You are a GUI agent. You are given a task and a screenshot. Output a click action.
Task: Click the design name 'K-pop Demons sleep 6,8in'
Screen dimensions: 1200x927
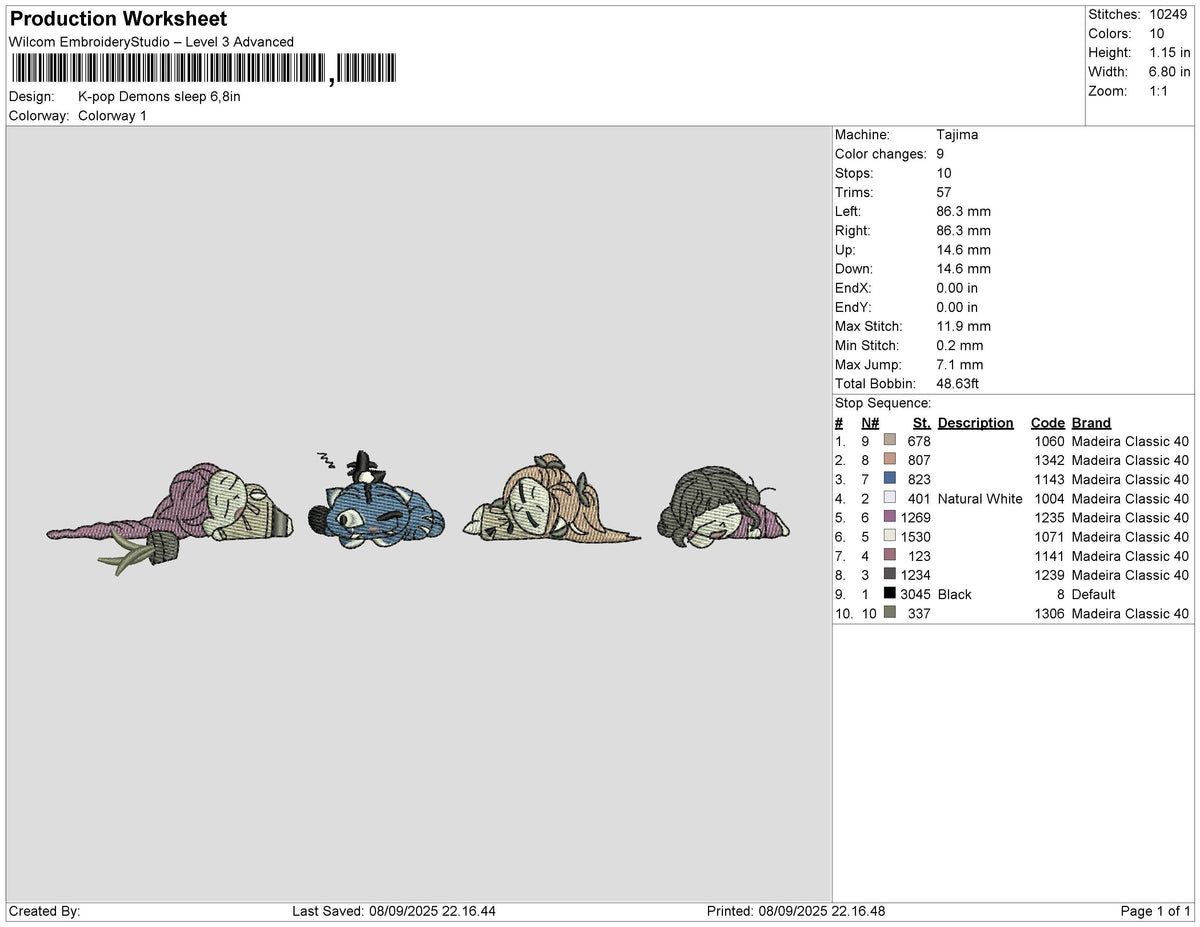[159, 97]
